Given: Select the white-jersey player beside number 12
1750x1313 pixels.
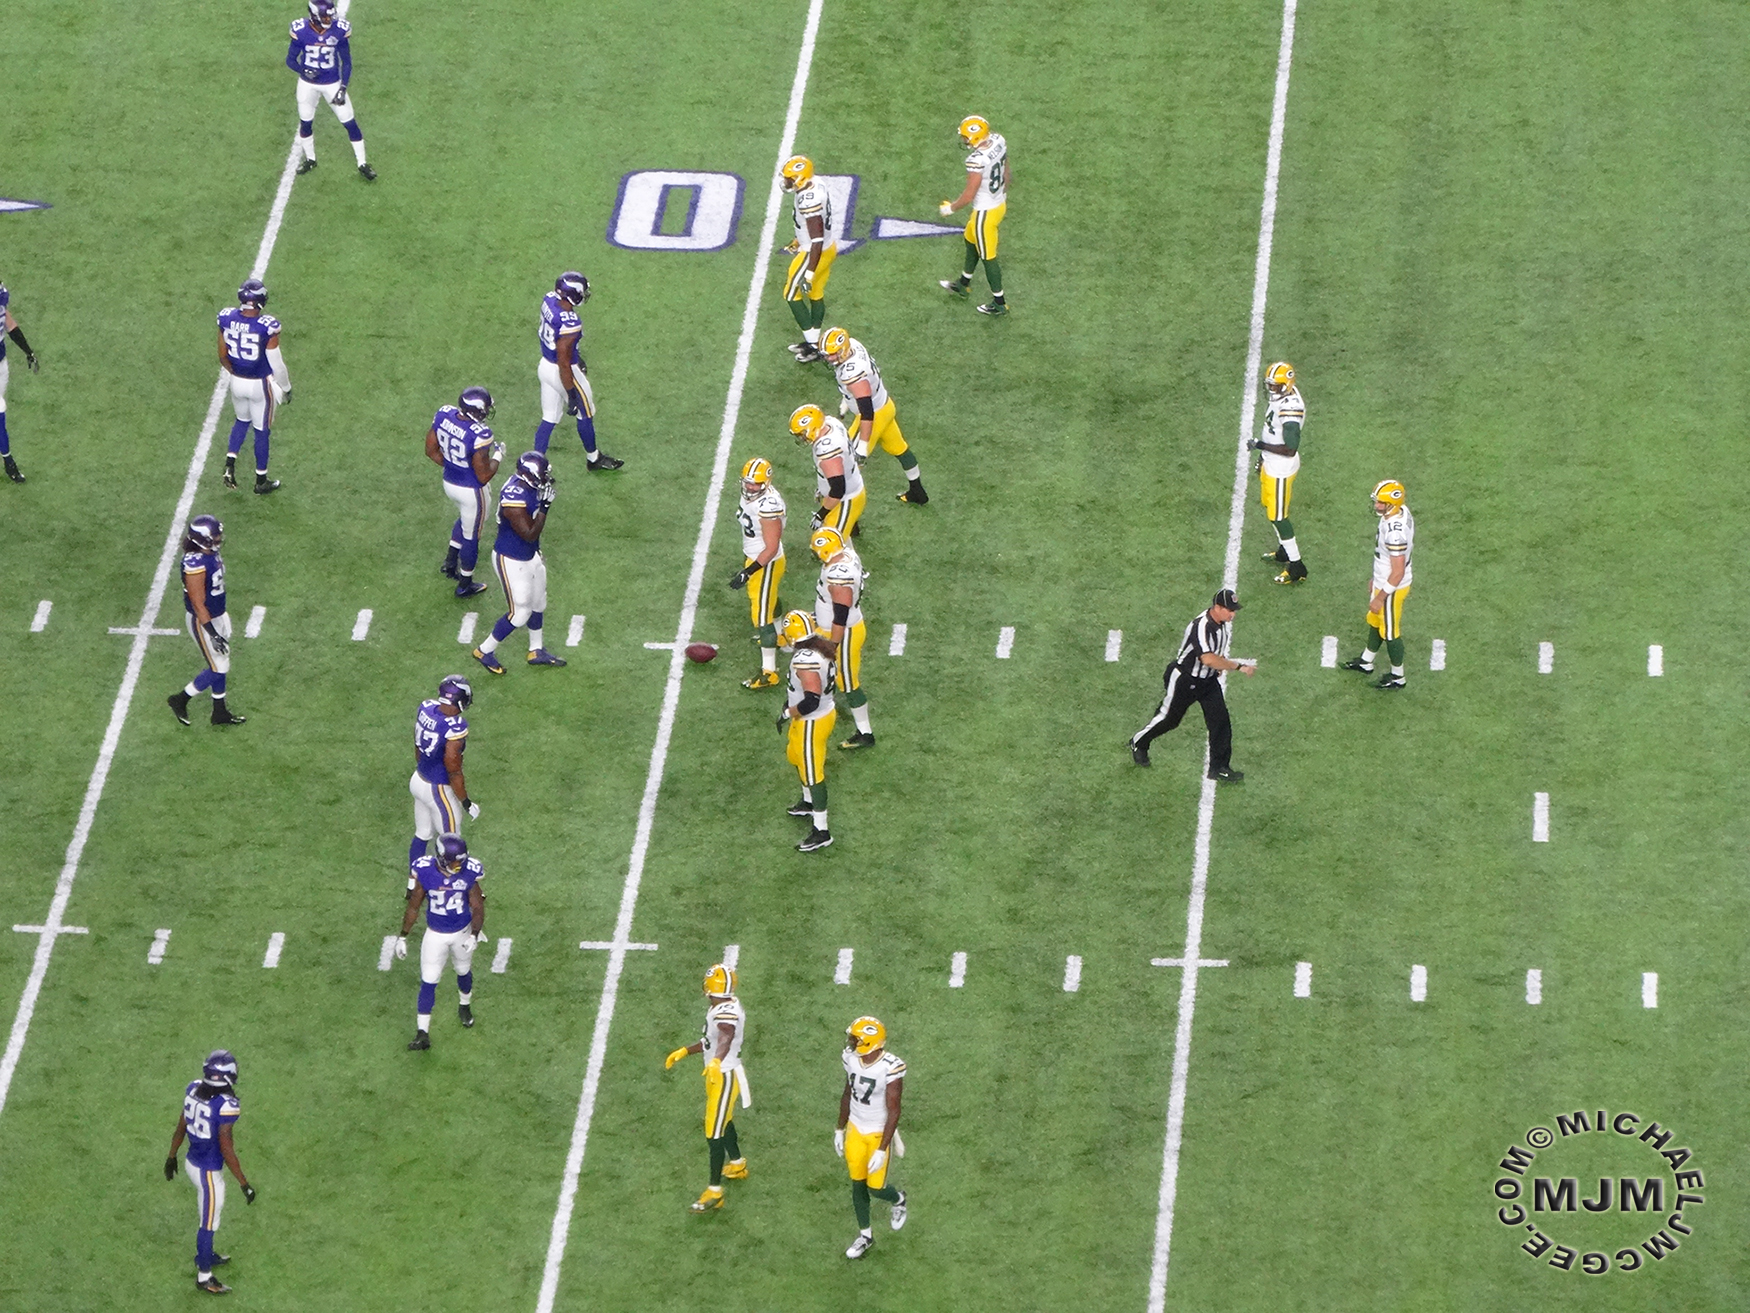Looking at the screenshot, I should tap(1279, 470).
